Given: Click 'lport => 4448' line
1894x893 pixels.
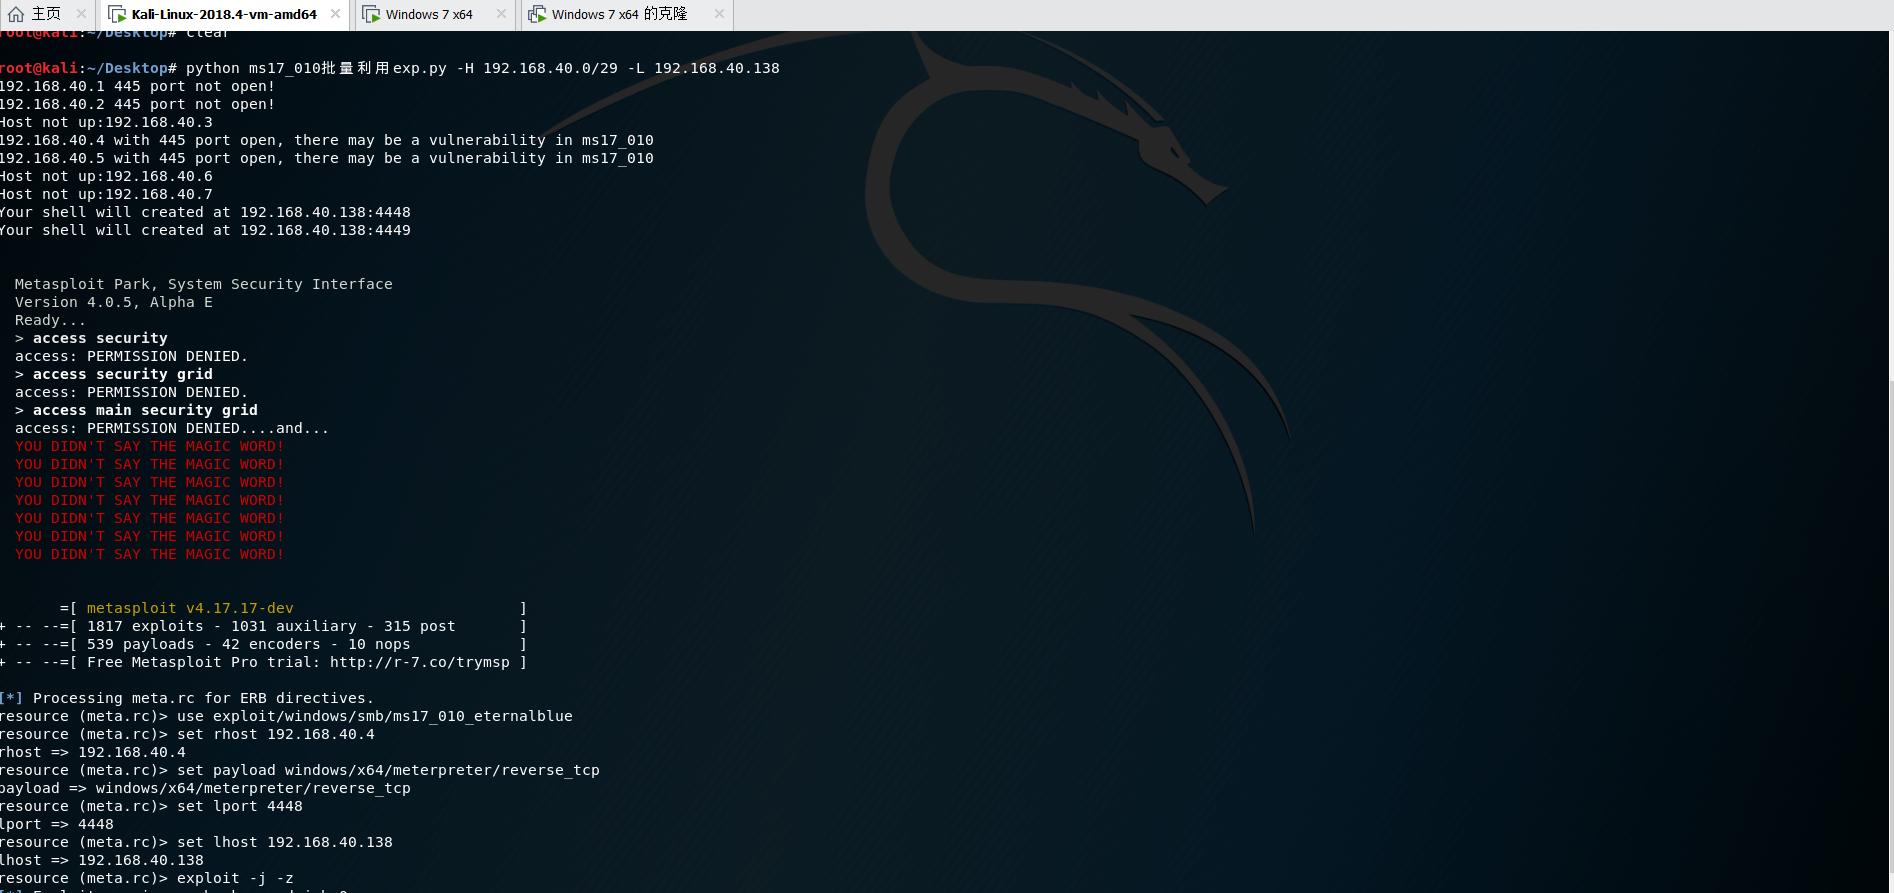Looking at the screenshot, I should pos(57,824).
